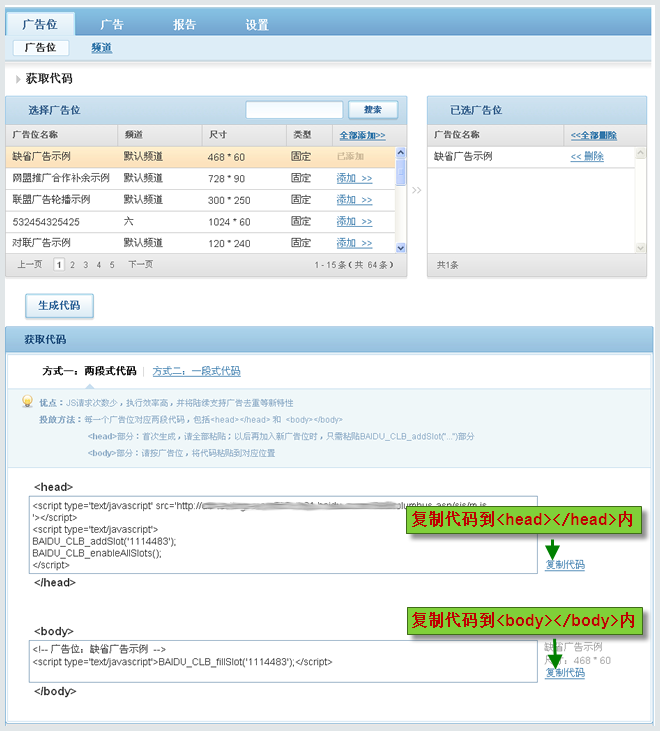Go to 上一页 in pagination
Image resolution: width=660 pixels, height=731 pixels.
[30, 264]
